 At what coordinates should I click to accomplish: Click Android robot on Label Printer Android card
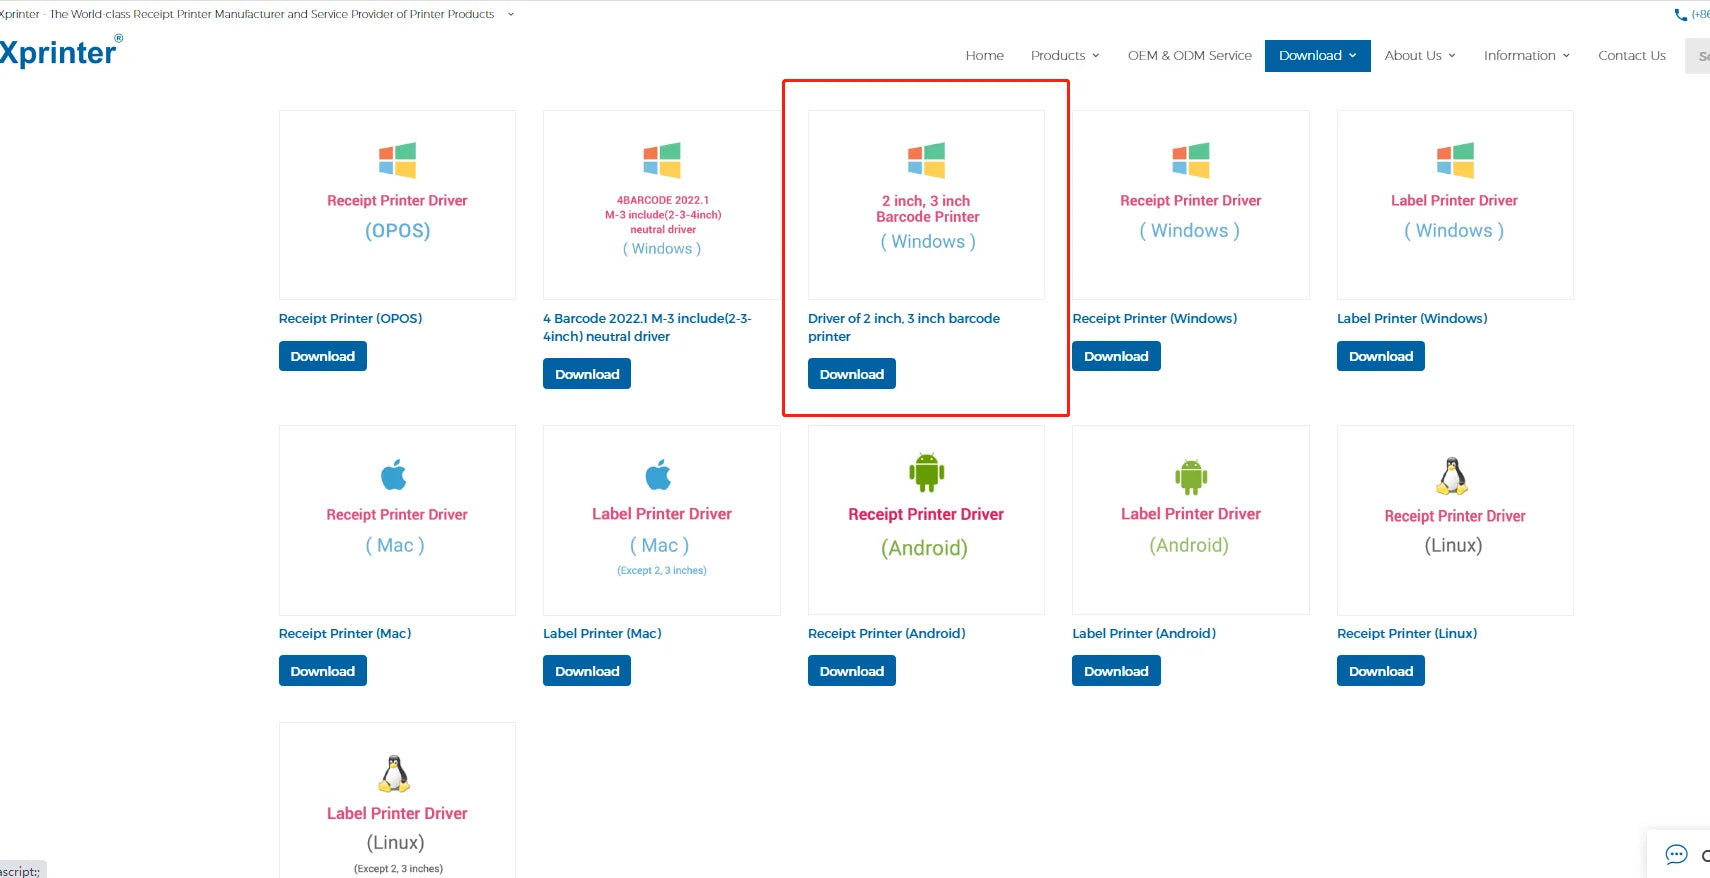pos(1191,476)
